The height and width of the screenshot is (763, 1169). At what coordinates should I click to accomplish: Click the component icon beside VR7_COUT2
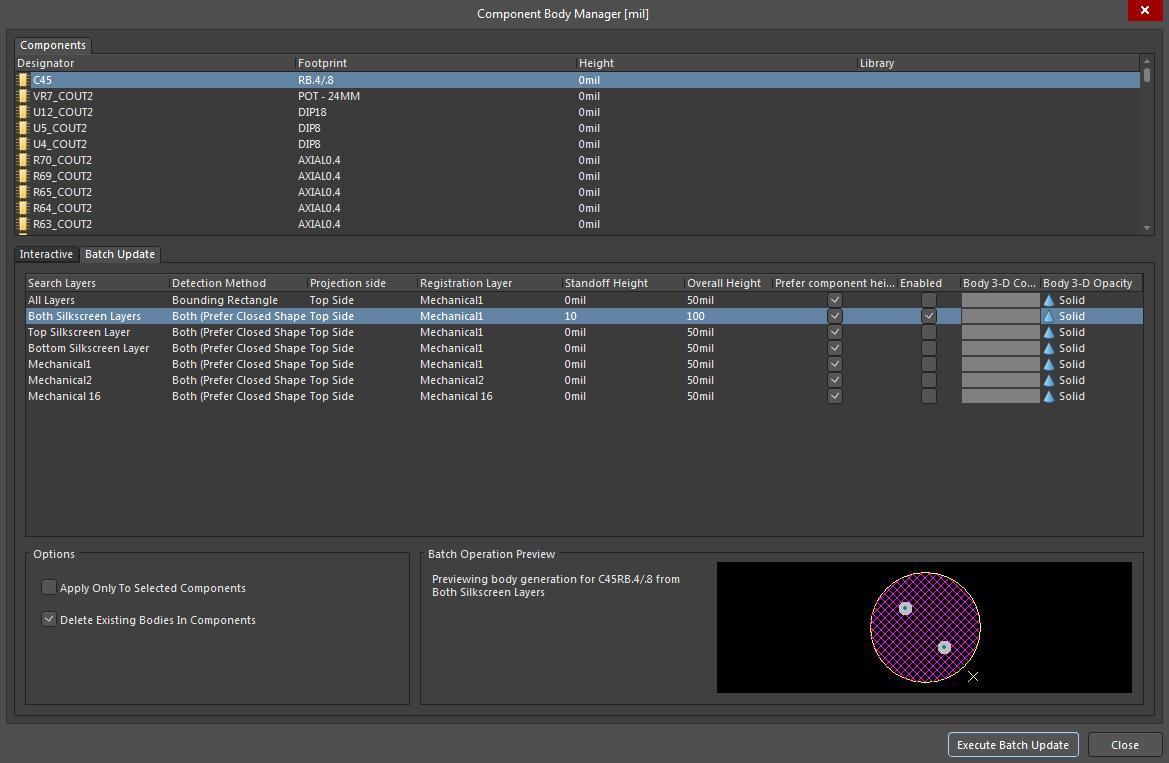[x=23, y=96]
